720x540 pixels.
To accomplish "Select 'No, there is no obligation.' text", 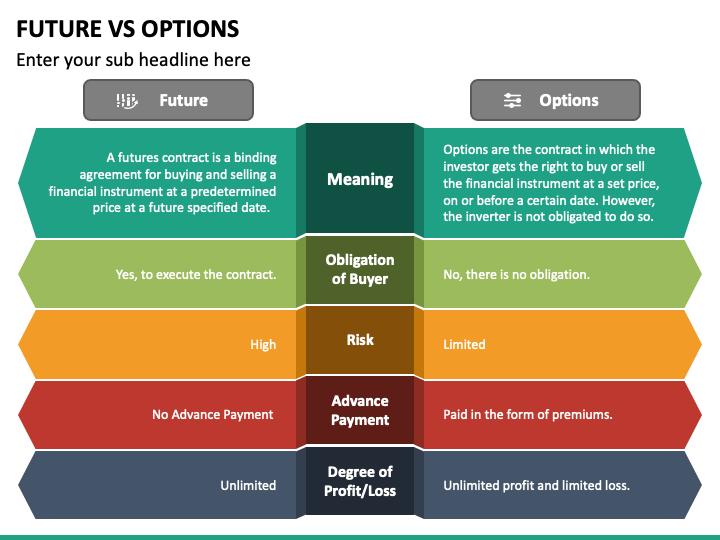I will [x=516, y=275].
